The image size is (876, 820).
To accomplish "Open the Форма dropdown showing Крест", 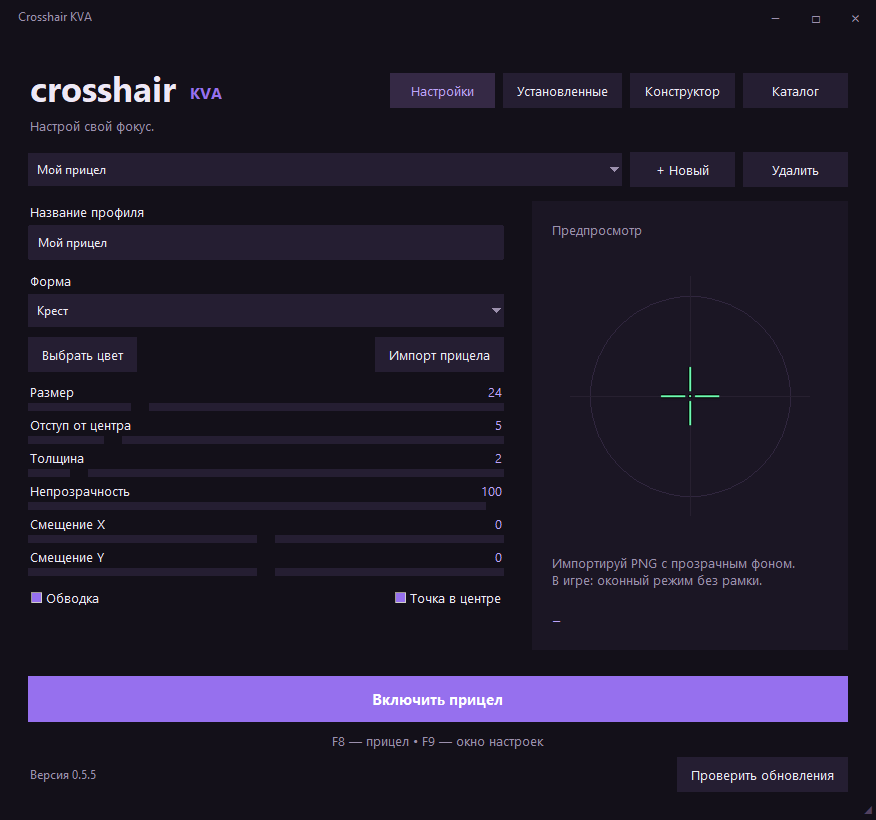I will coord(266,311).
